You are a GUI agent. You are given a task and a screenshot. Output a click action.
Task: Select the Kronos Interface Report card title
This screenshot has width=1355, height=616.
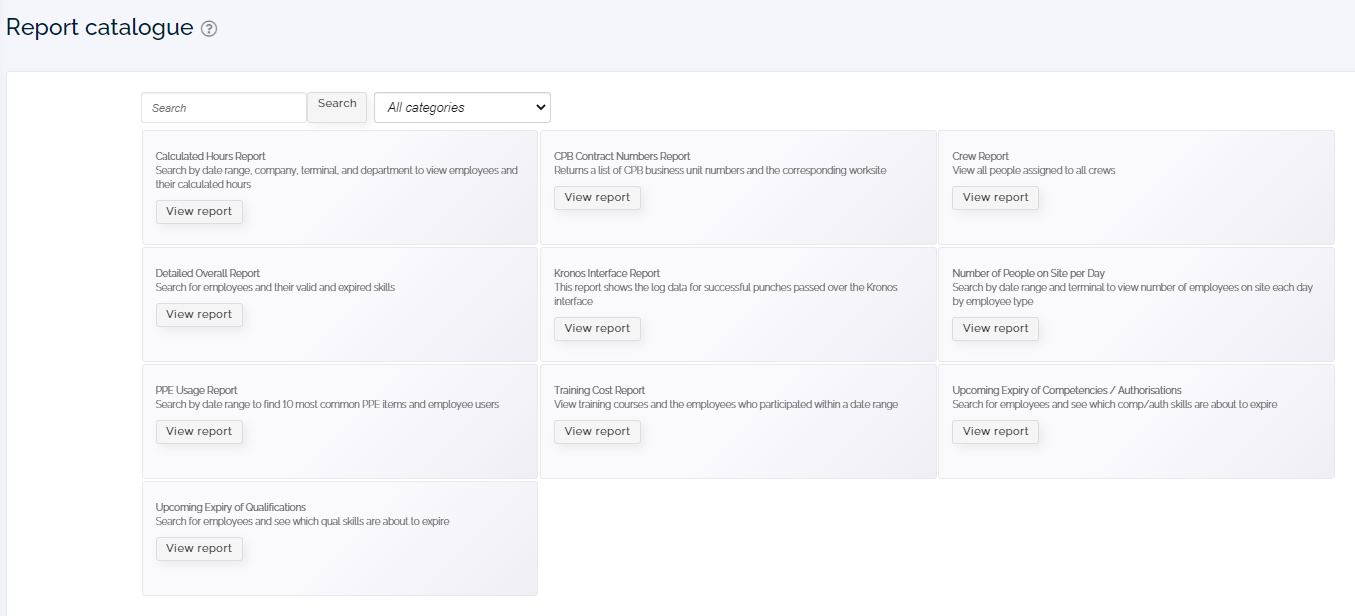(x=605, y=272)
